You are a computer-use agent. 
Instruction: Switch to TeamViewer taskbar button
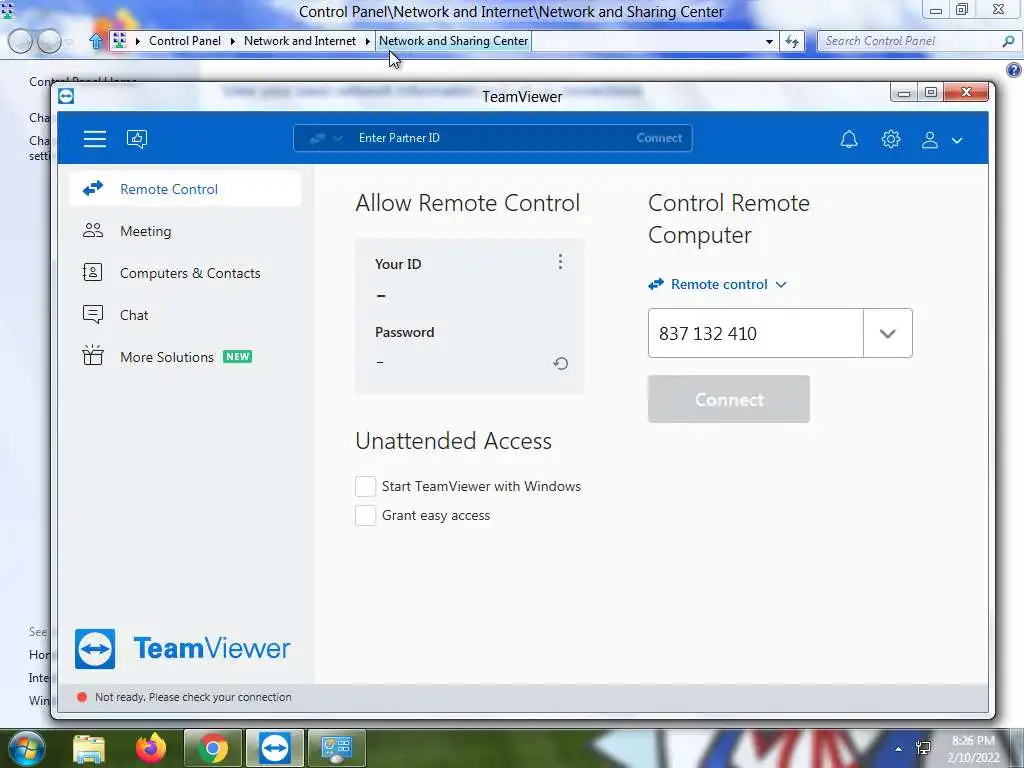(x=274, y=748)
